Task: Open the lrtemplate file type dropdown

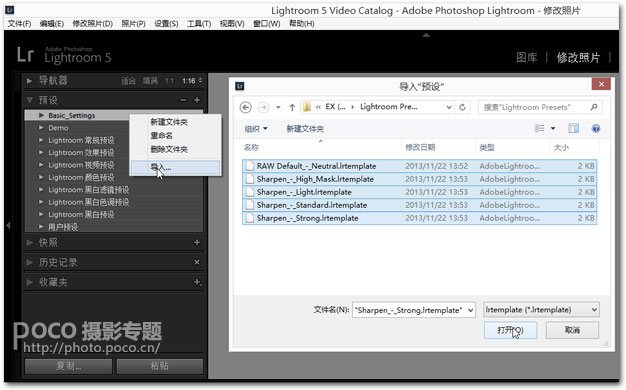Action: click(x=594, y=310)
